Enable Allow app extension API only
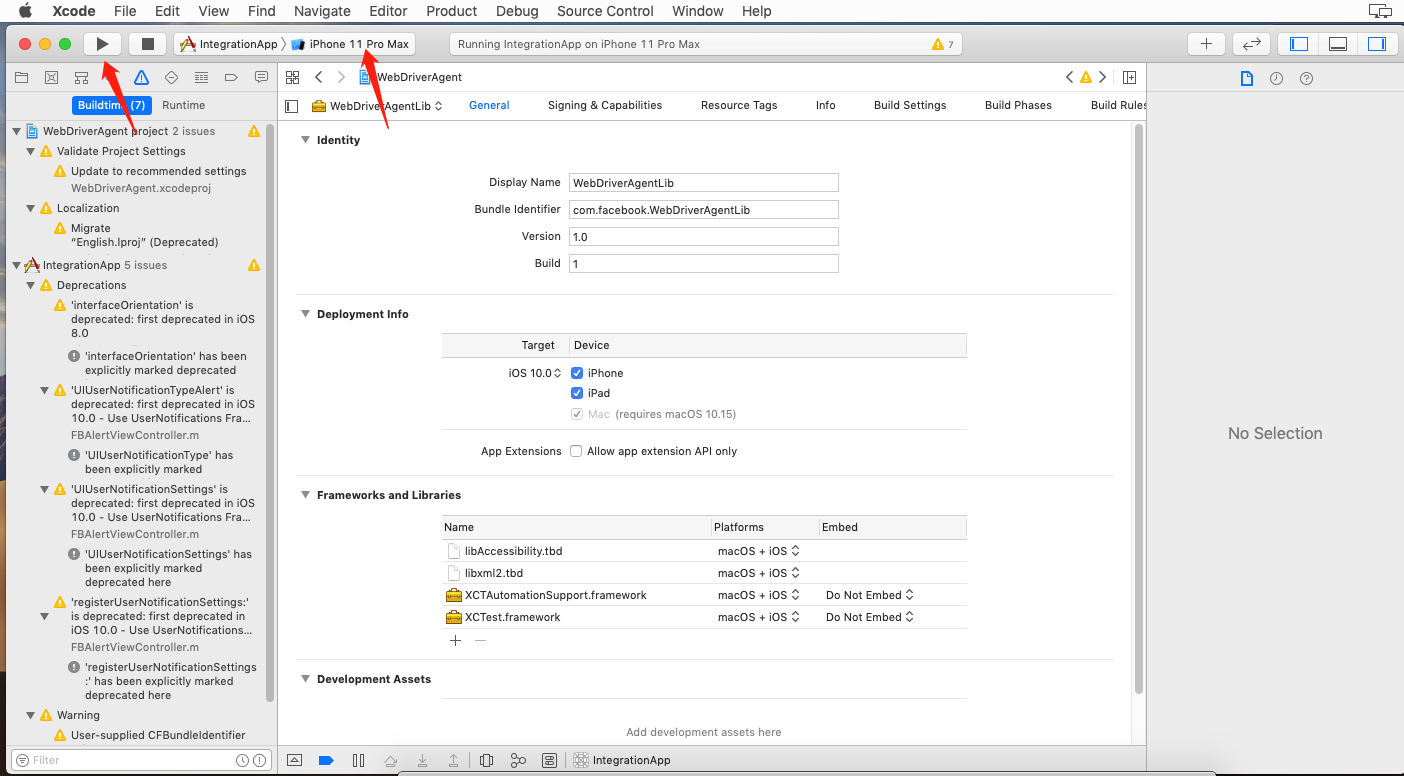This screenshot has height=776, width=1404. [576, 451]
